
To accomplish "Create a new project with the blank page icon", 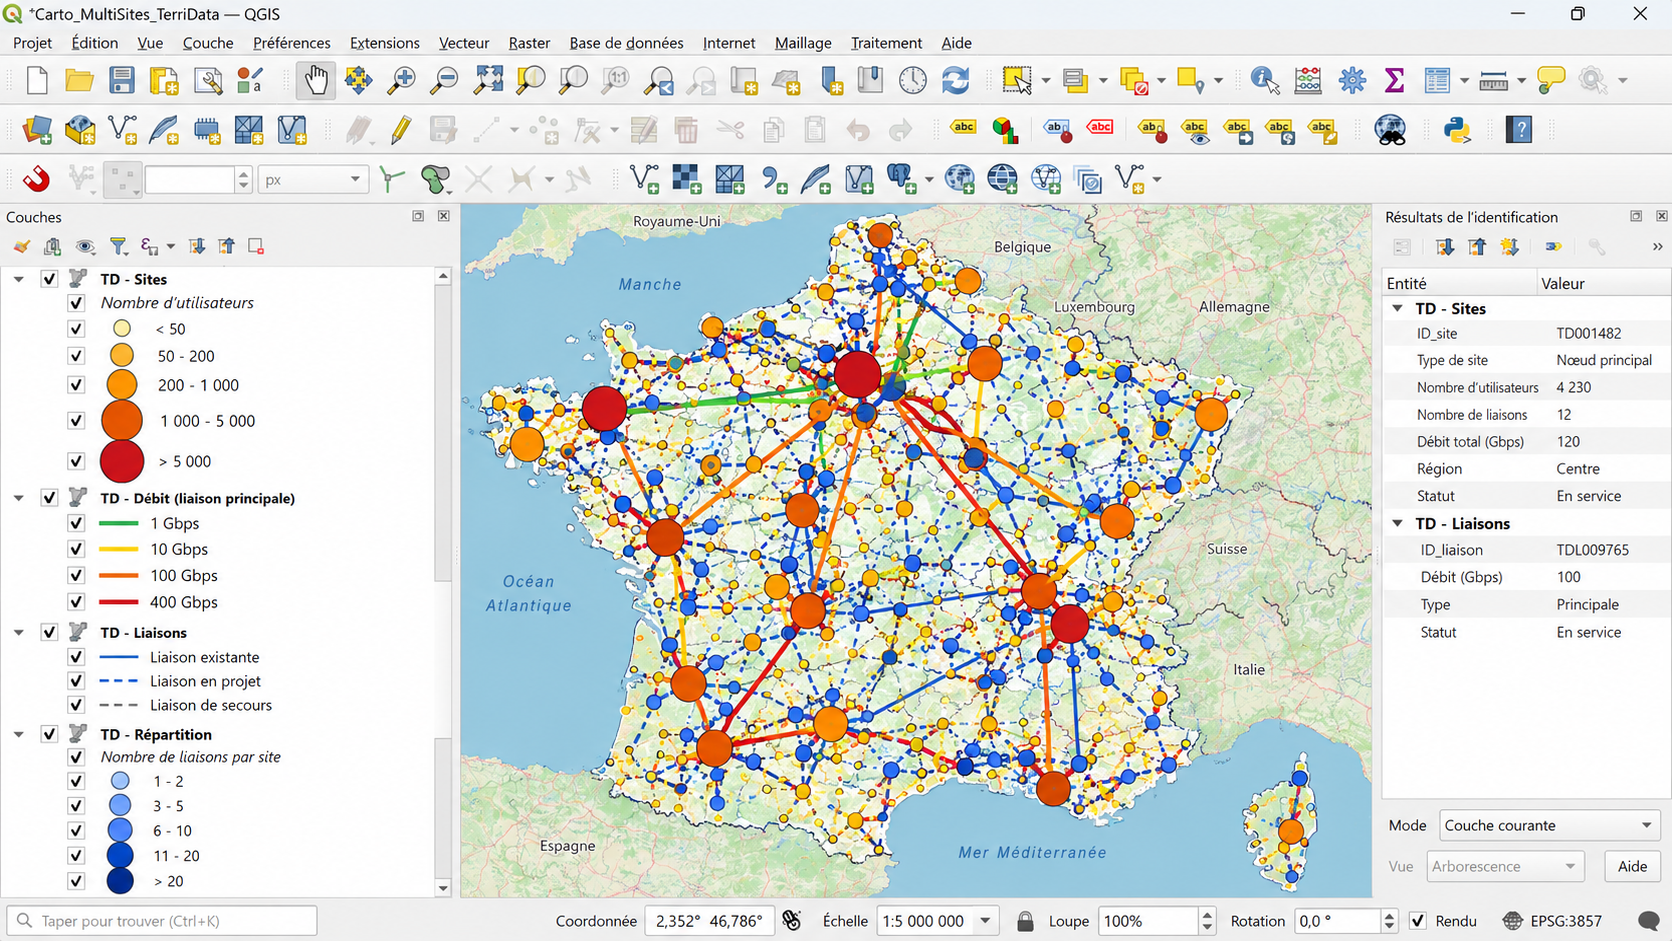I will coord(37,80).
